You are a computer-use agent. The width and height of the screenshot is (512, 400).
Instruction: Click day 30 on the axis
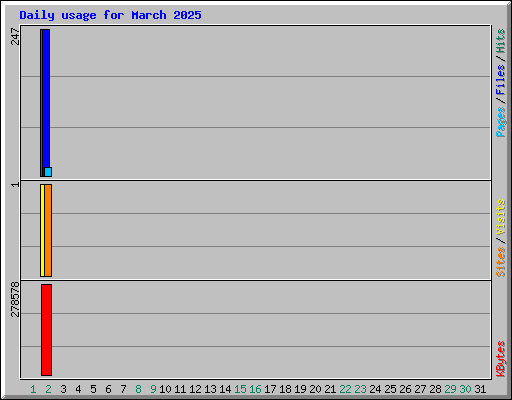click(x=465, y=389)
